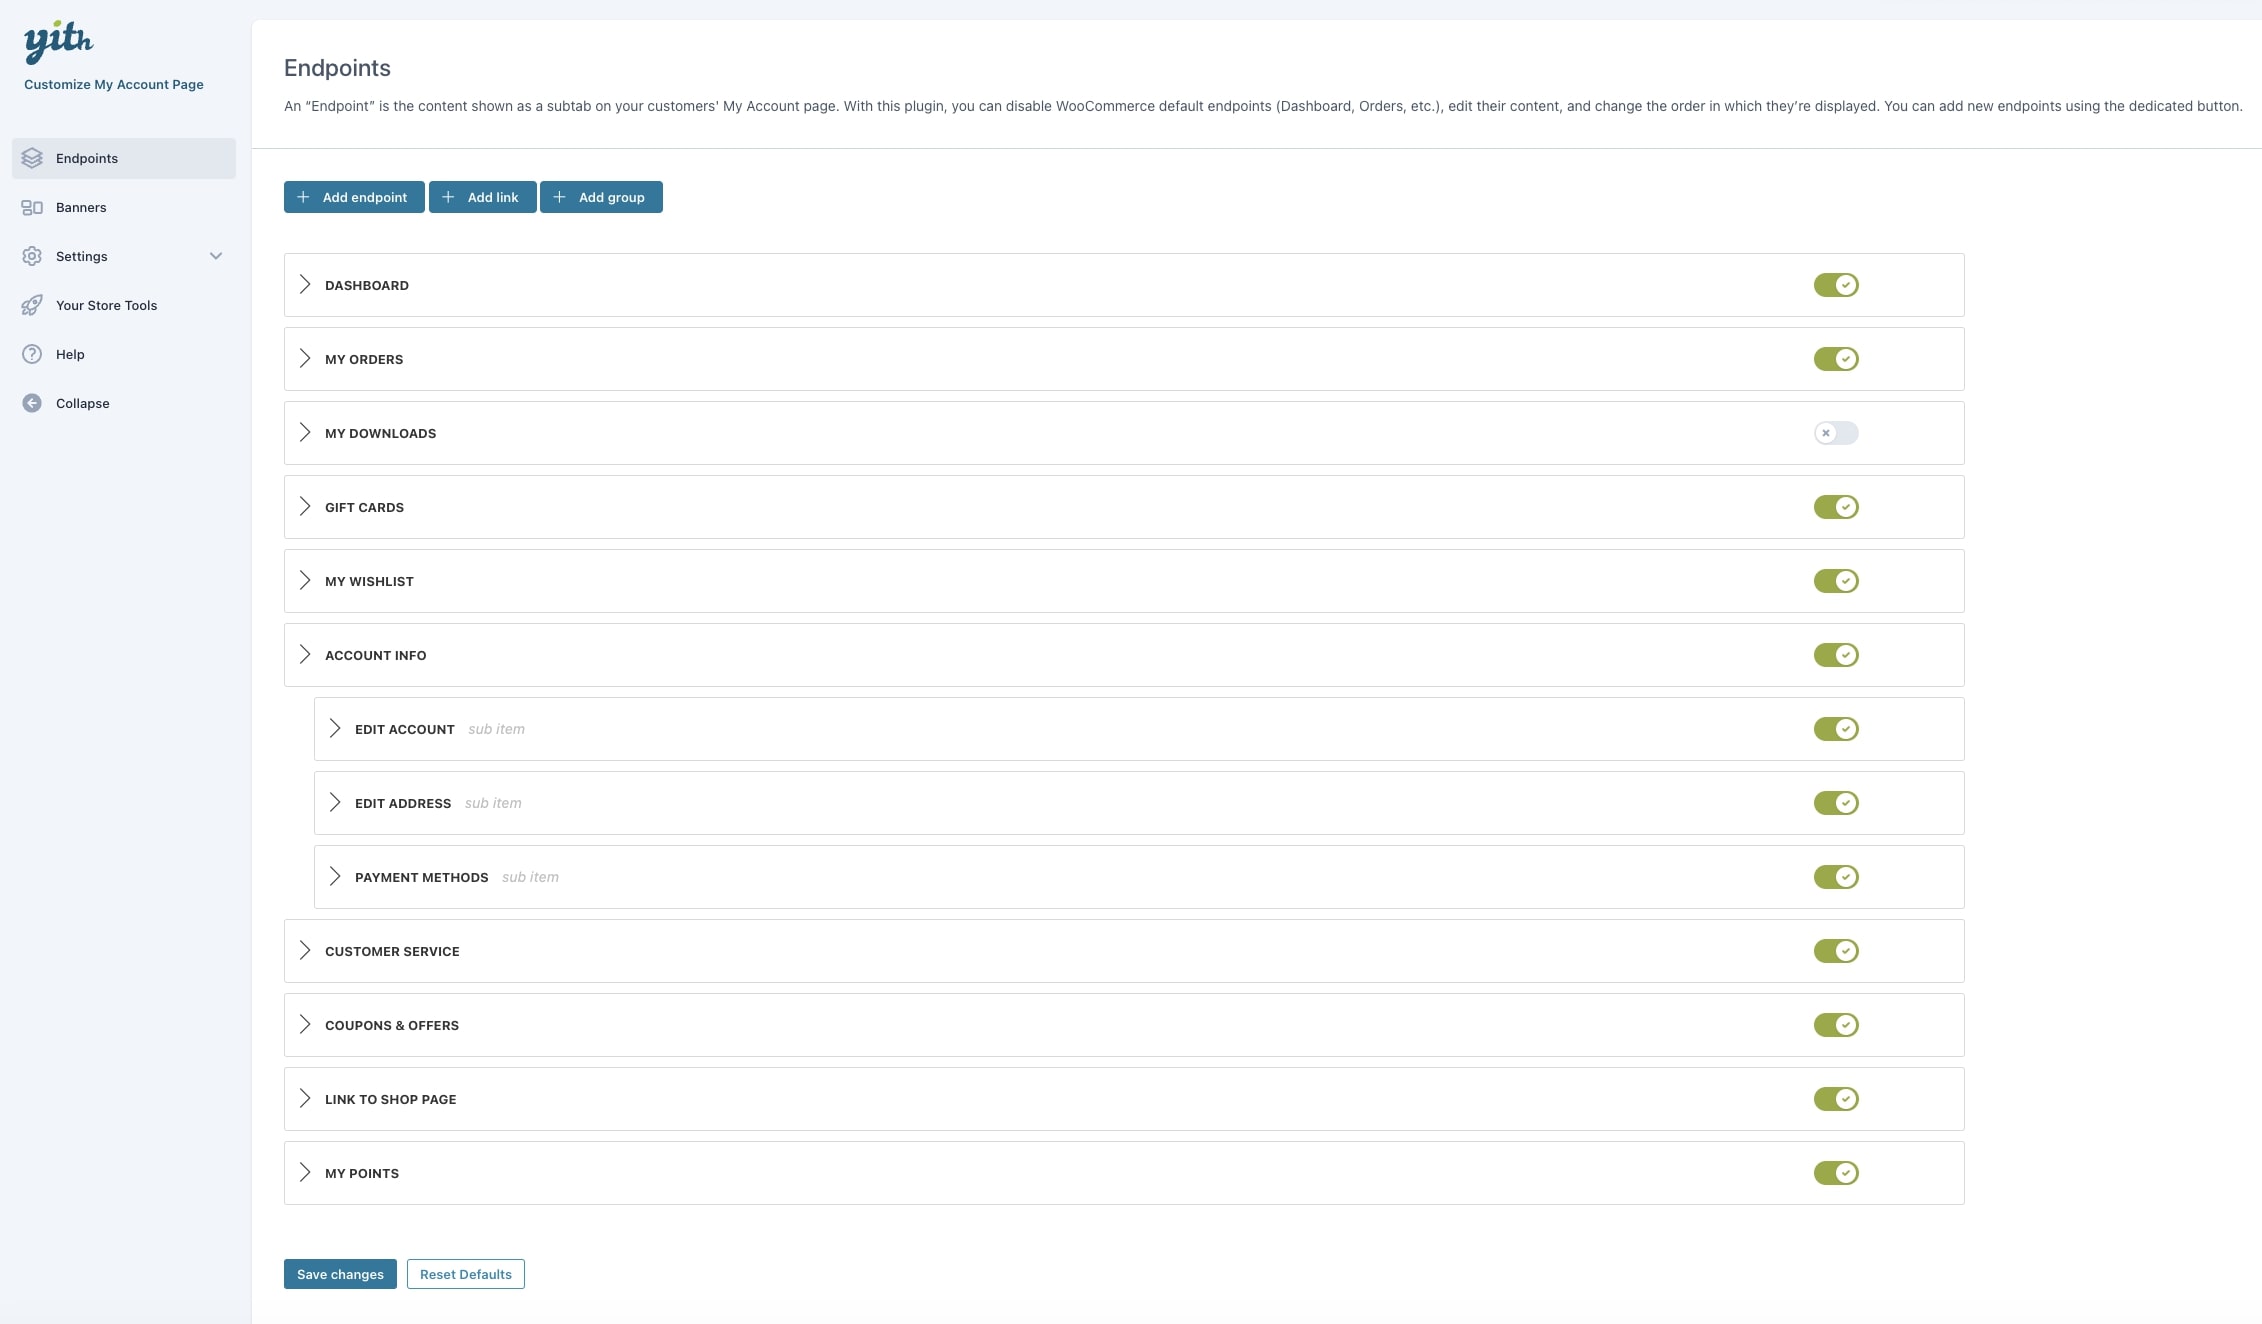This screenshot has width=2262, height=1324.
Task: Open the Settings submenu chevron
Action: [216, 256]
